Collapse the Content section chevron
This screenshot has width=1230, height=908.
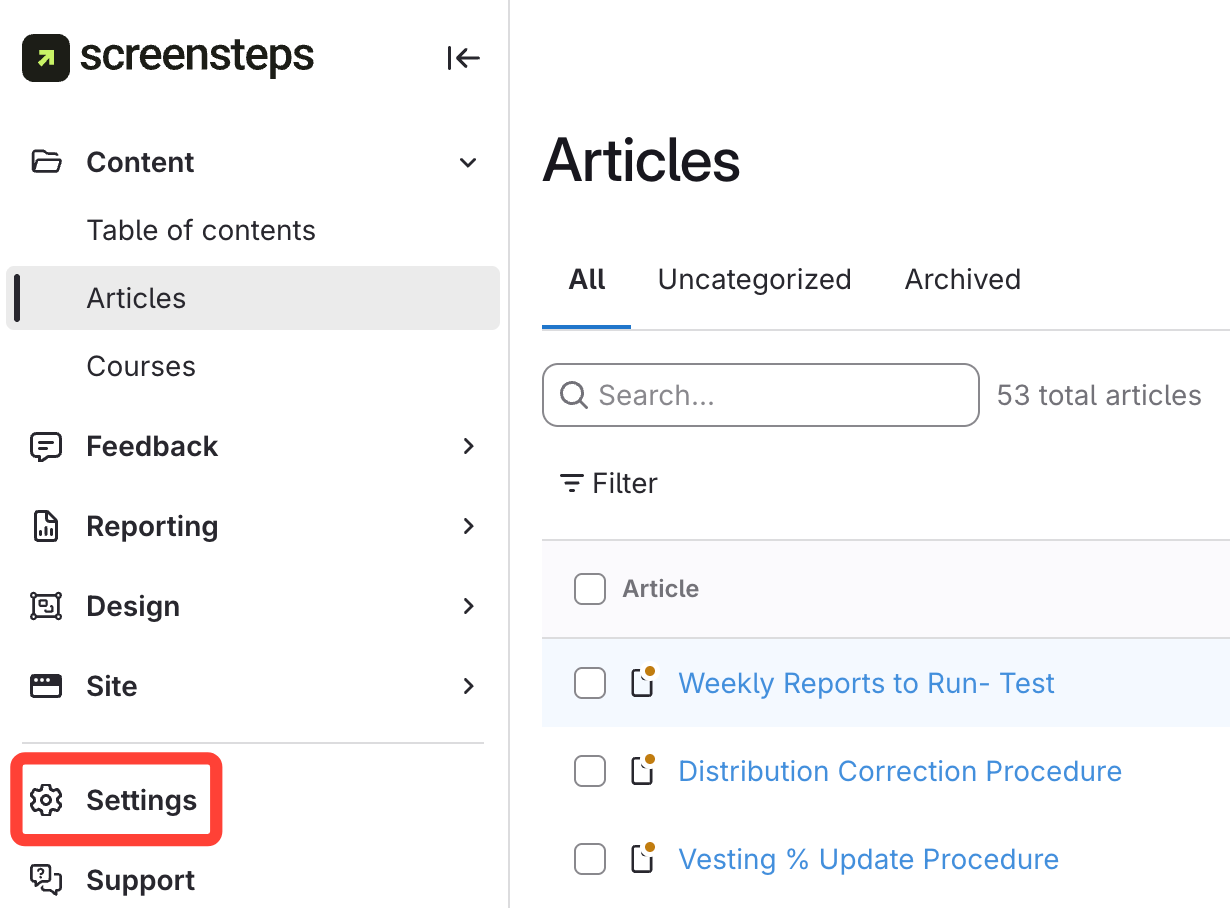pyautogui.click(x=468, y=163)
